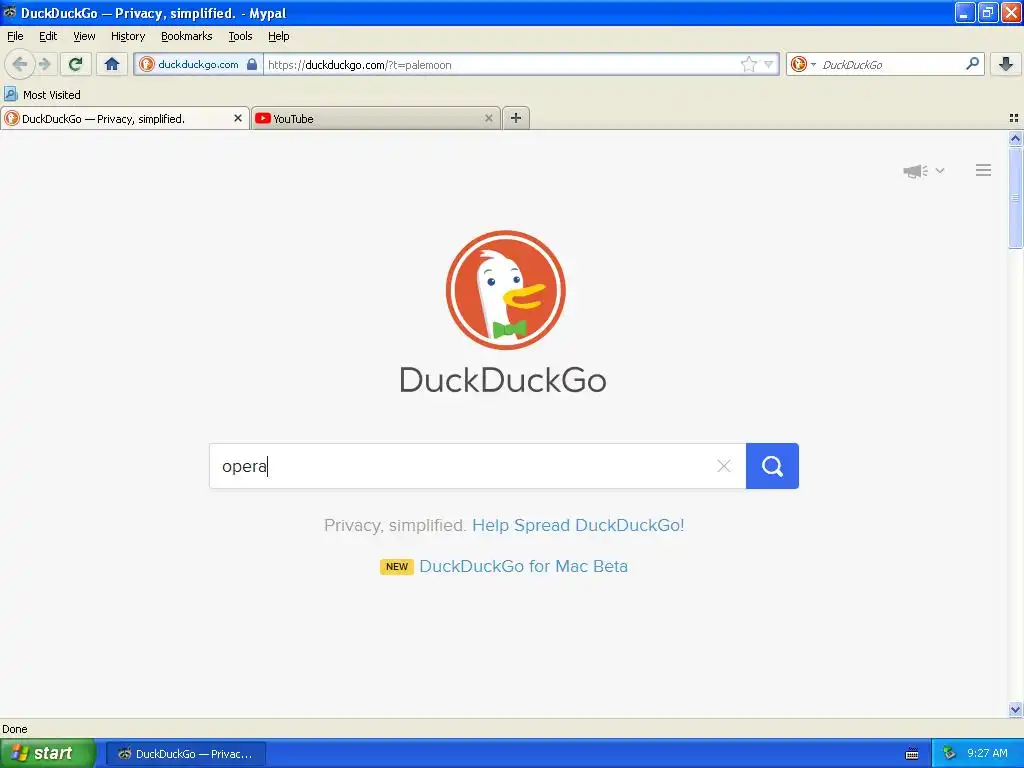
Task: Open the search engine selector dropdown
Action: tap(803, 64)
